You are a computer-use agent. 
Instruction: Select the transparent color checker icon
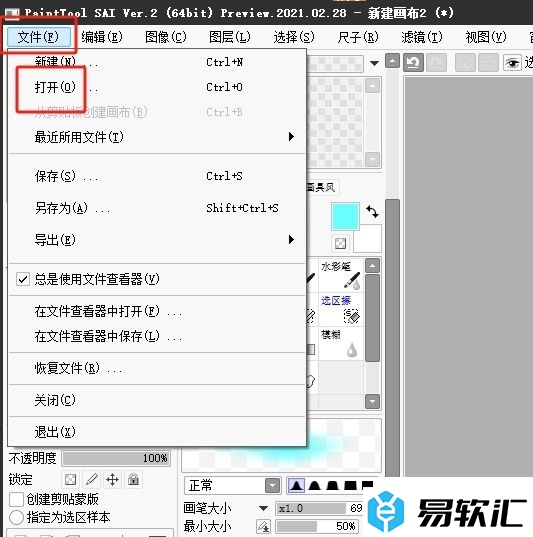(340, 243)
